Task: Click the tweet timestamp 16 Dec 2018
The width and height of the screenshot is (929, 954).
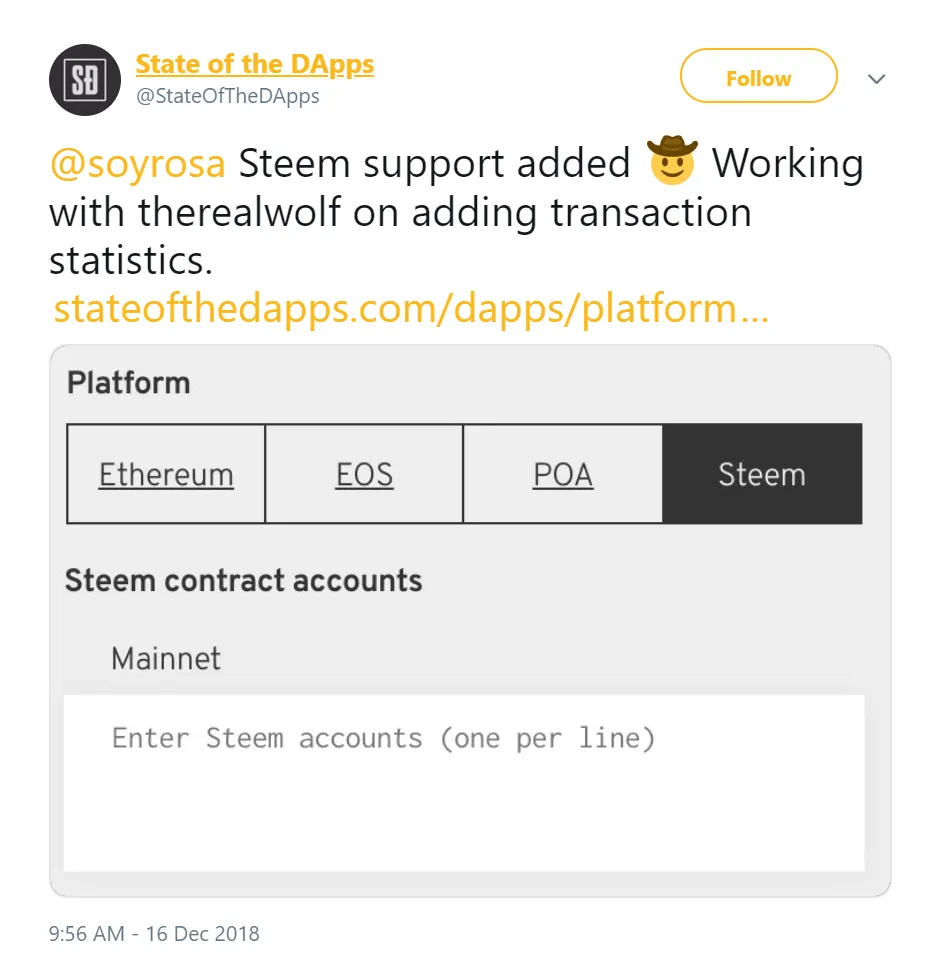Action: click(154, 934)
